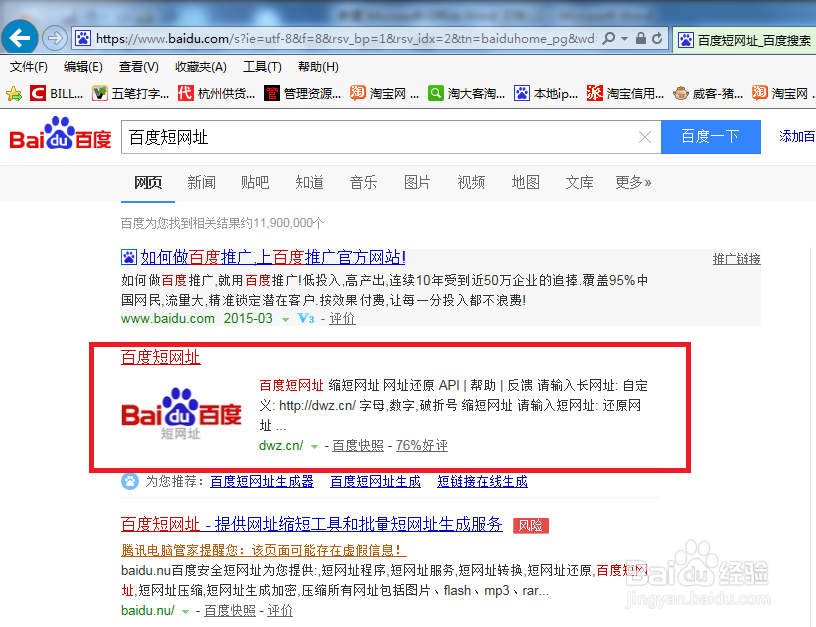This screenshot has width=816, height=627.
Task: Open the 帮助(H) menu
Action: (318, 67)
